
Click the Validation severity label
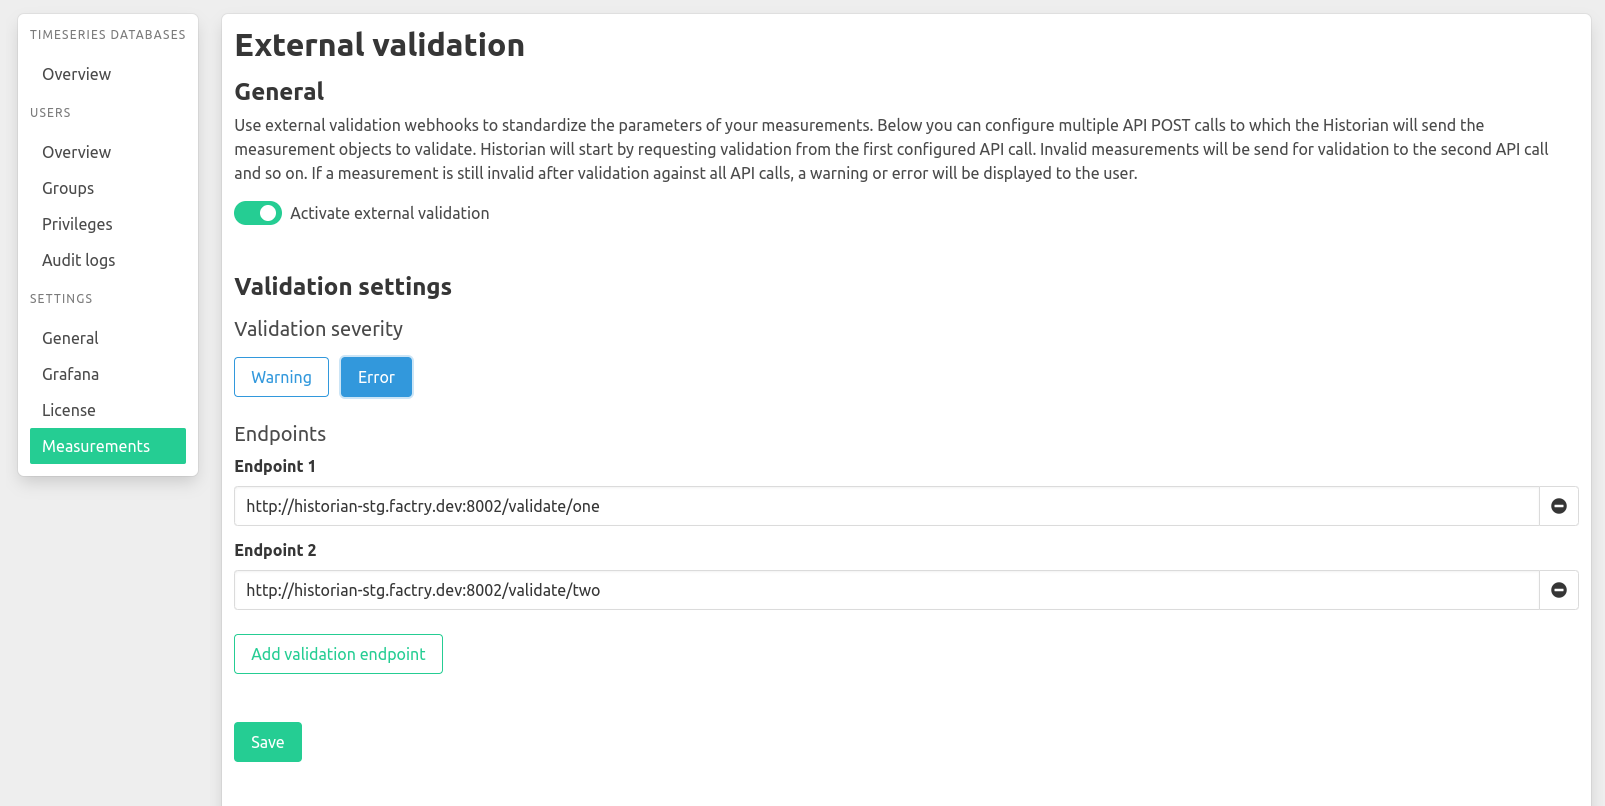(x=318, y=329)
